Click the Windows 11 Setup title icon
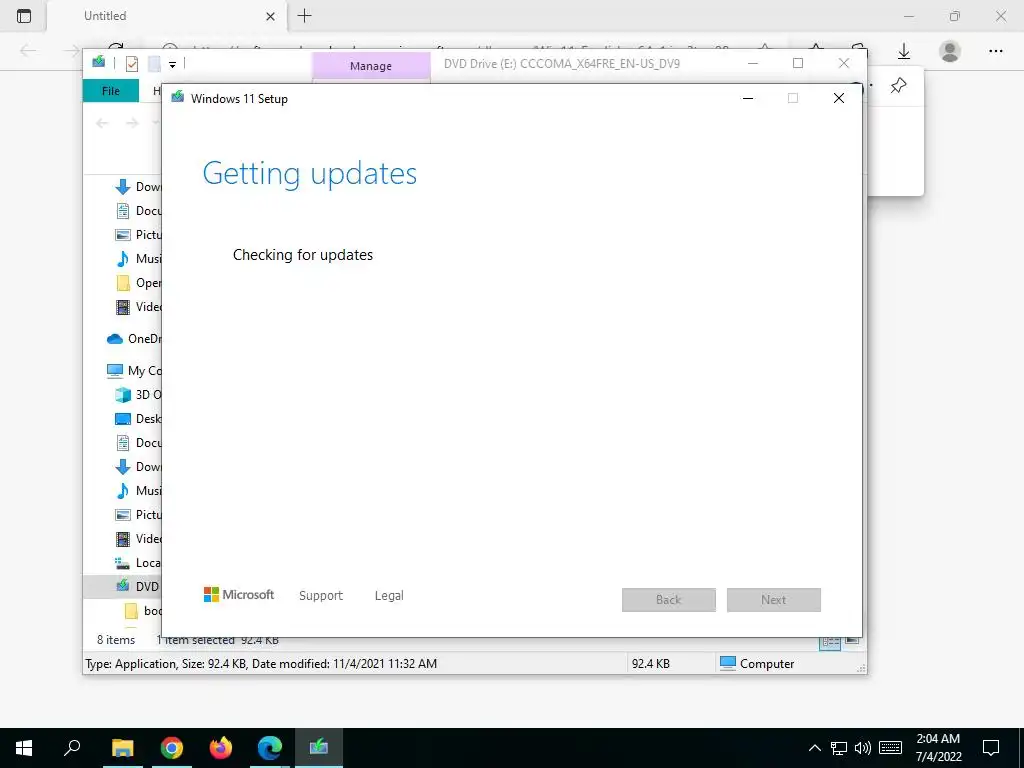This screenshot has width=1024, height=768. click(178, 98)
